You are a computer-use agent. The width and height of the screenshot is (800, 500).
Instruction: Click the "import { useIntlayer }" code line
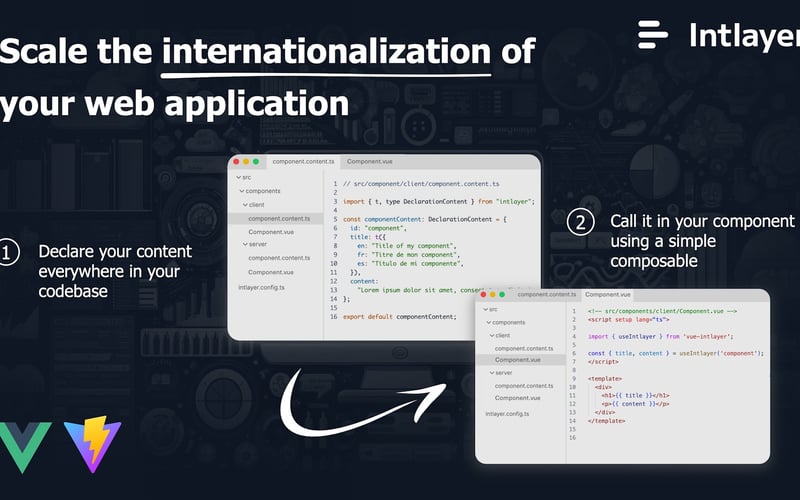point(660,337)
